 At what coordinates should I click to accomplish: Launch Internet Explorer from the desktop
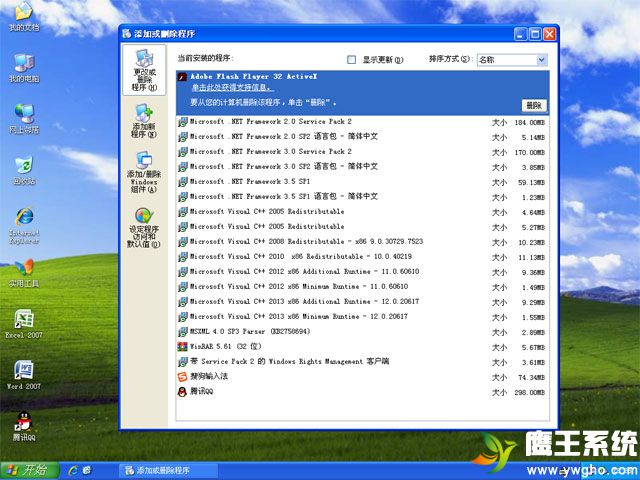tap(24, 226)
